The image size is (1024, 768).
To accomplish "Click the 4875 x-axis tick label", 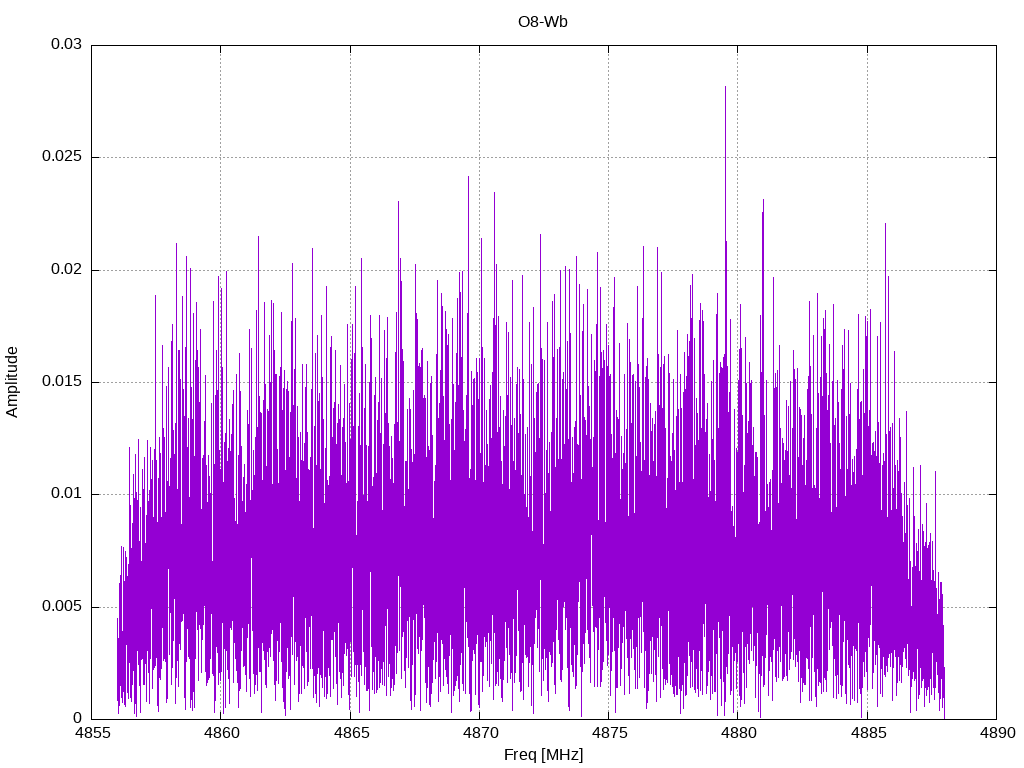I will coord(609,733).
